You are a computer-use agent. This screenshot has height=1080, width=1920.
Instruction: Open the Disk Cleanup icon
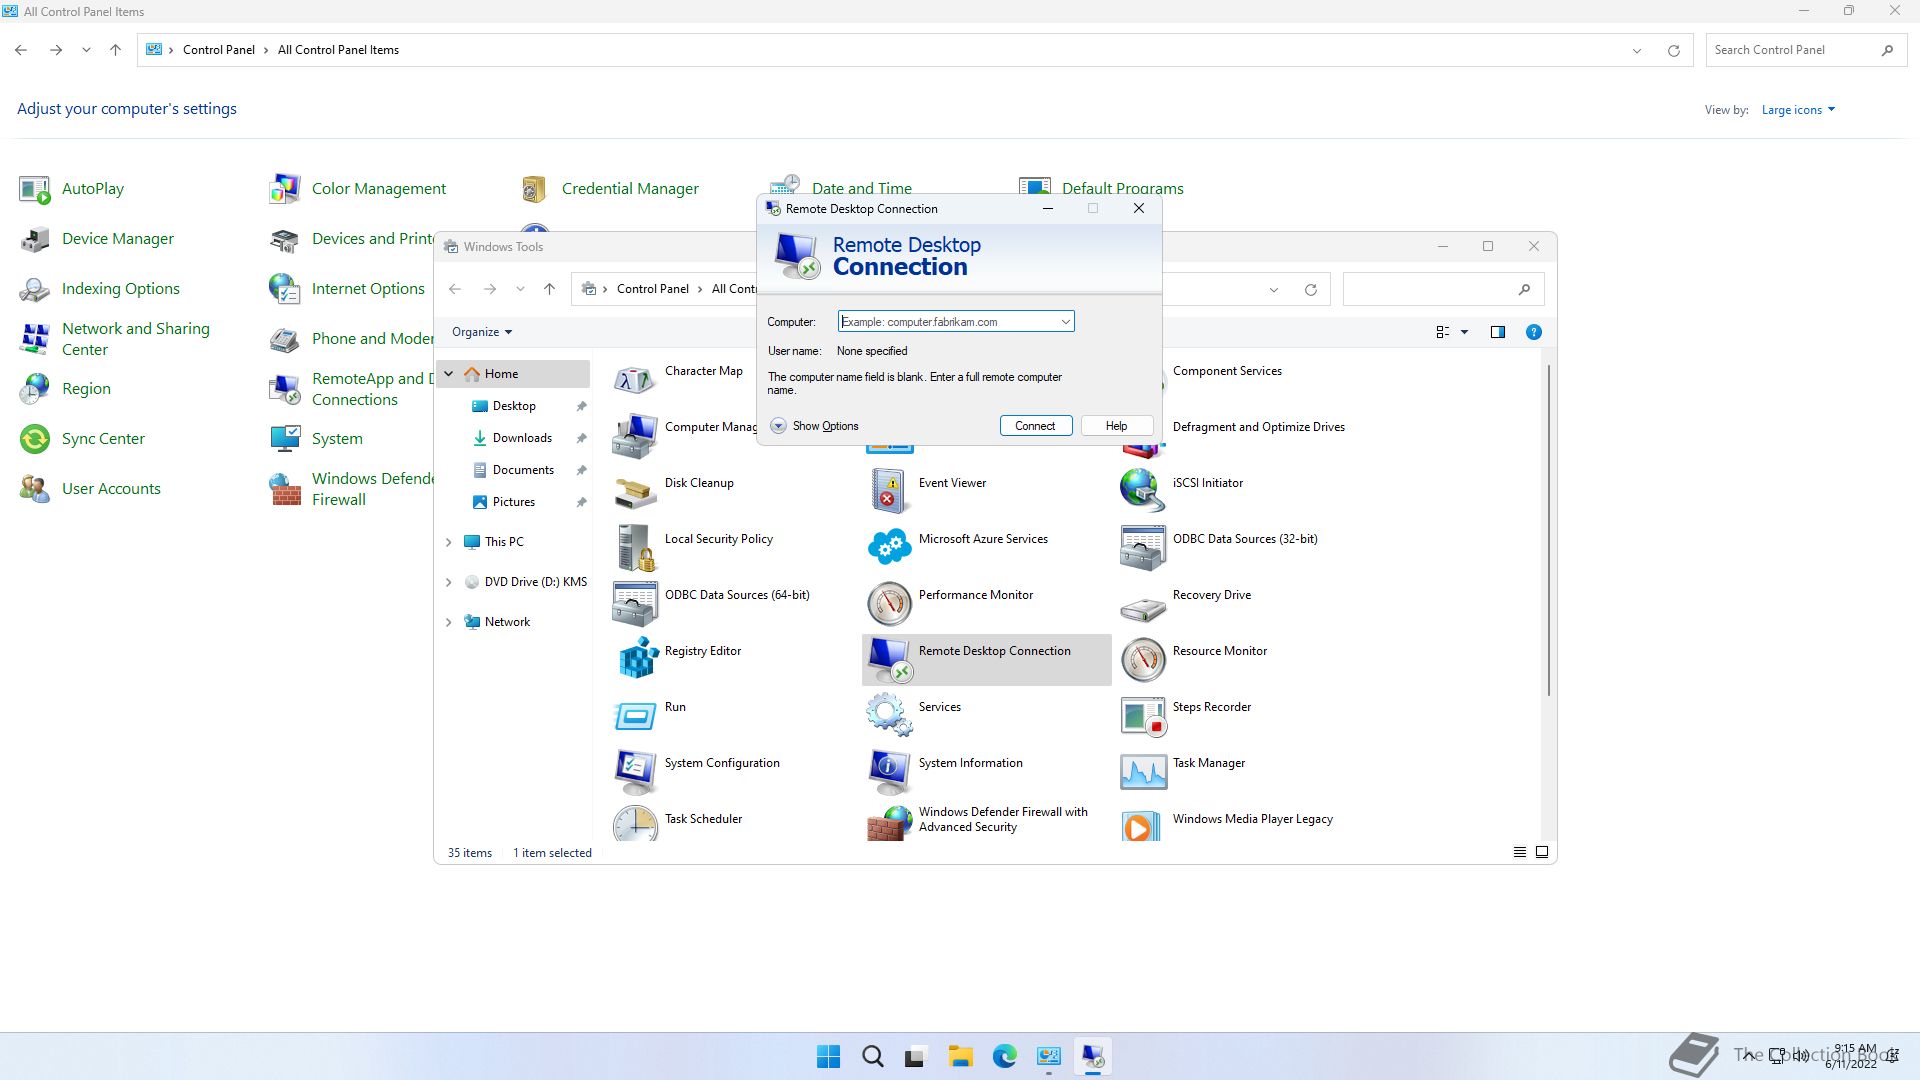click(636, 491)
